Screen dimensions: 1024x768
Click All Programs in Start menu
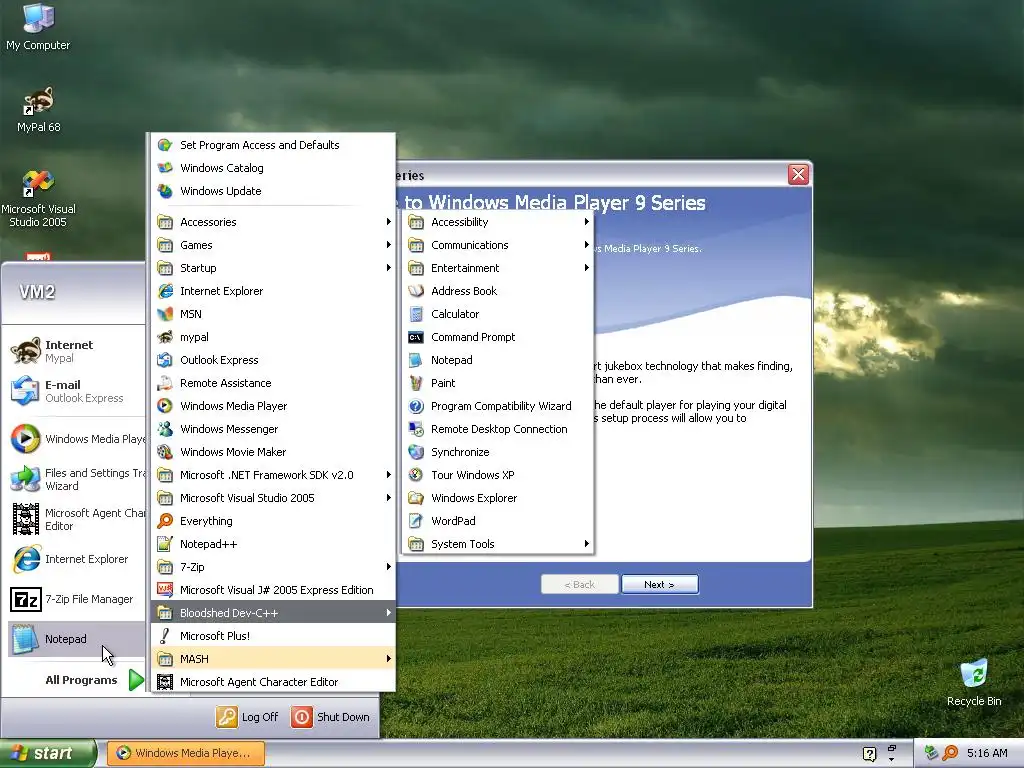click(x=95, y=680)
